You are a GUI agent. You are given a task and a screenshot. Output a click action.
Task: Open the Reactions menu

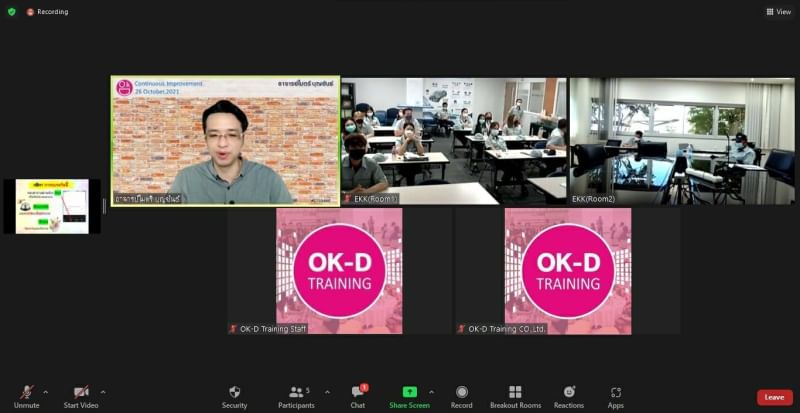pyautogui.click(x=569, y=397)
